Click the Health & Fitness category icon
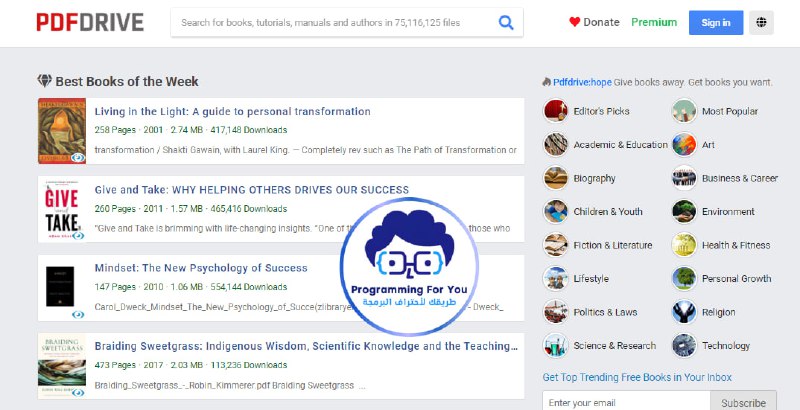 tap(684, 245)
